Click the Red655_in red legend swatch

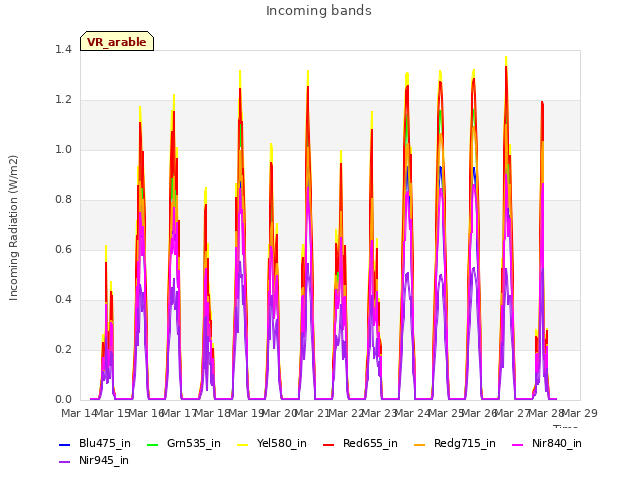point(329,444)
